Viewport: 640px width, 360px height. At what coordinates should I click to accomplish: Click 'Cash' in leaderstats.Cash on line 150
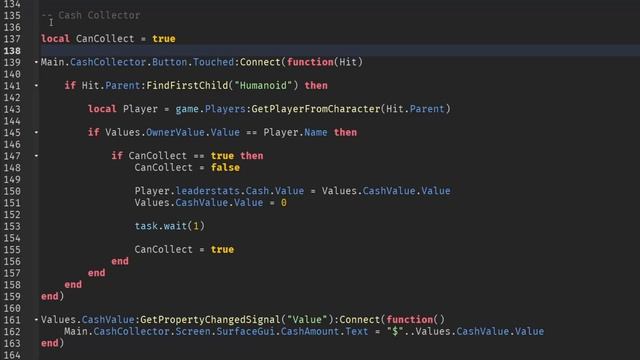257,191
